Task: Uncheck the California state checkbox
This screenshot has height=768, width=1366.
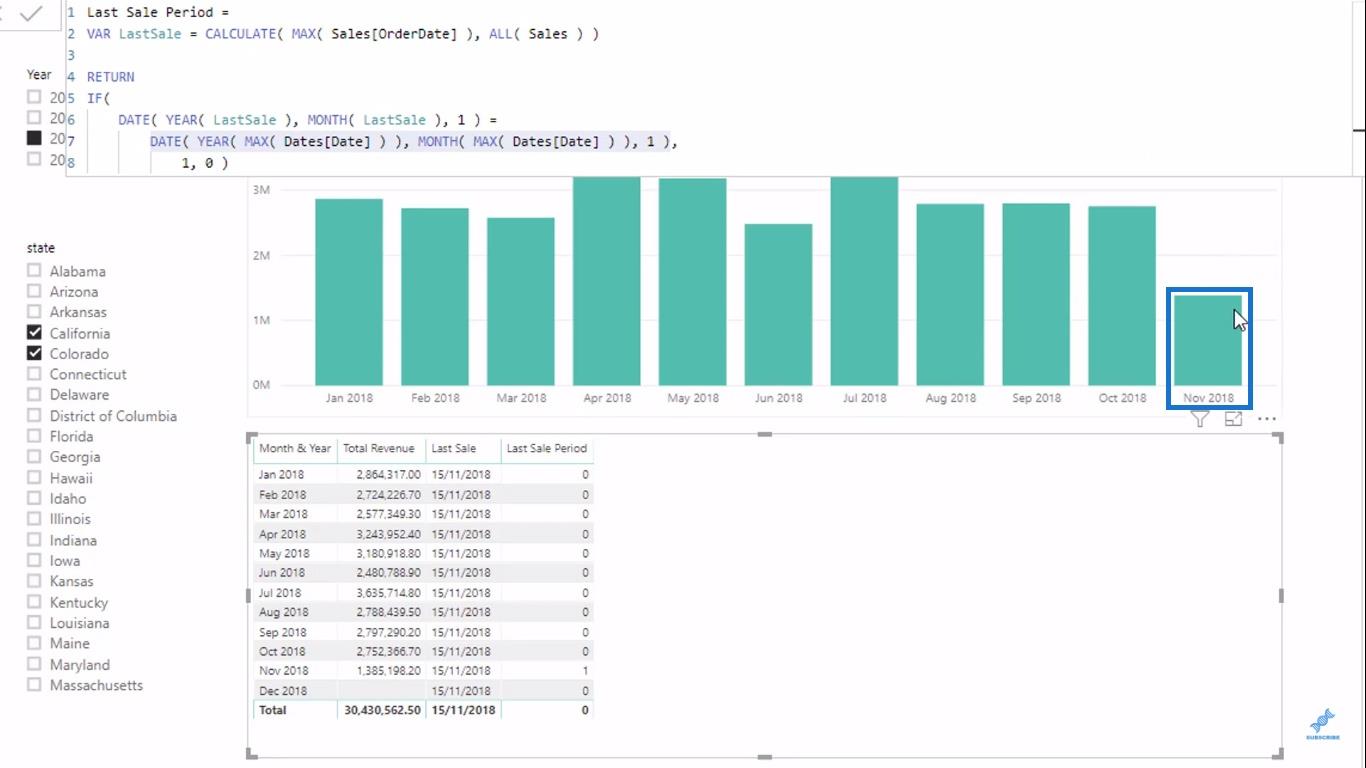Action: click(35, 332)
